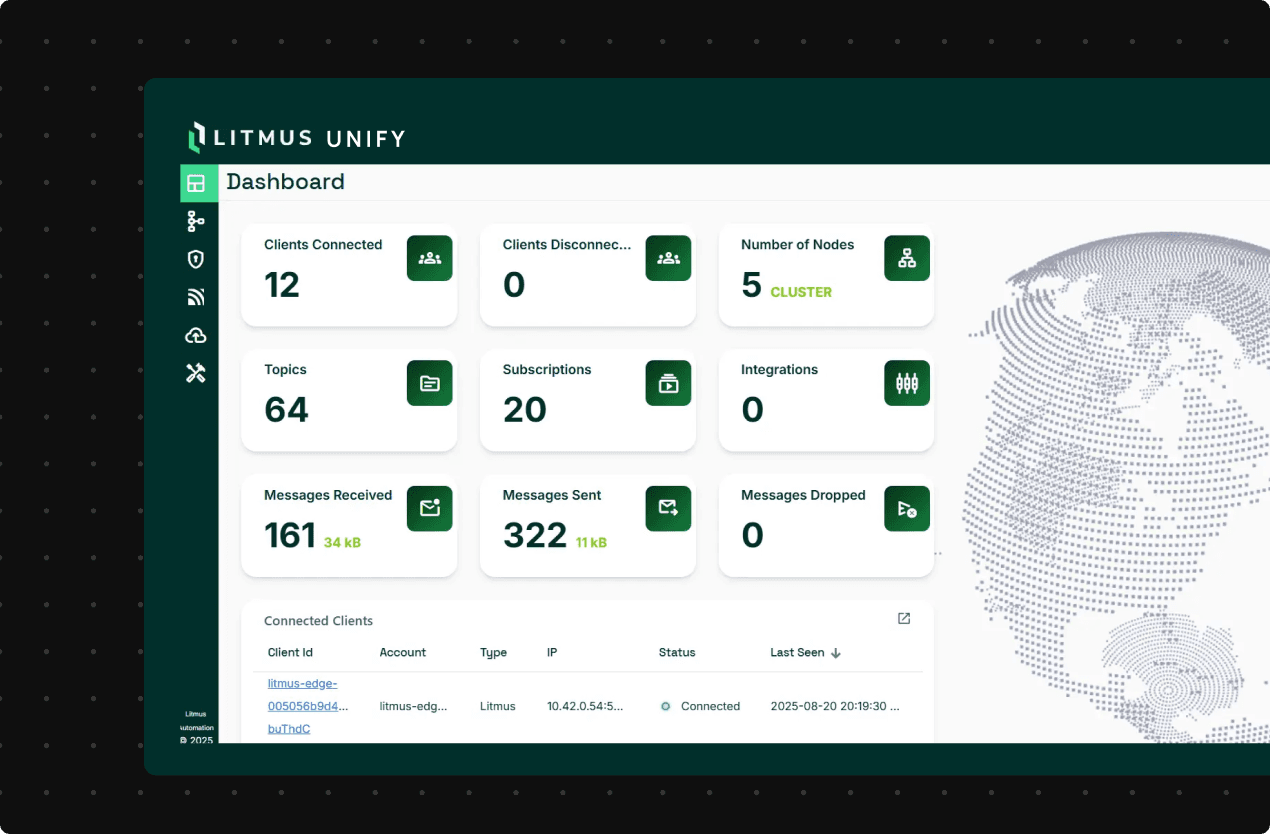Click the Messages Dropped card title
The image size is (1270, 834).
[803, 495]
